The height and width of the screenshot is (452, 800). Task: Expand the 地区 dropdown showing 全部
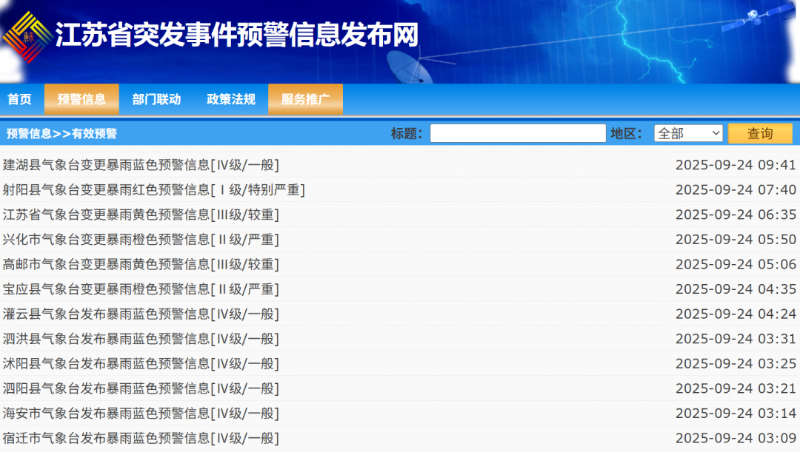(x=688, y=133)
